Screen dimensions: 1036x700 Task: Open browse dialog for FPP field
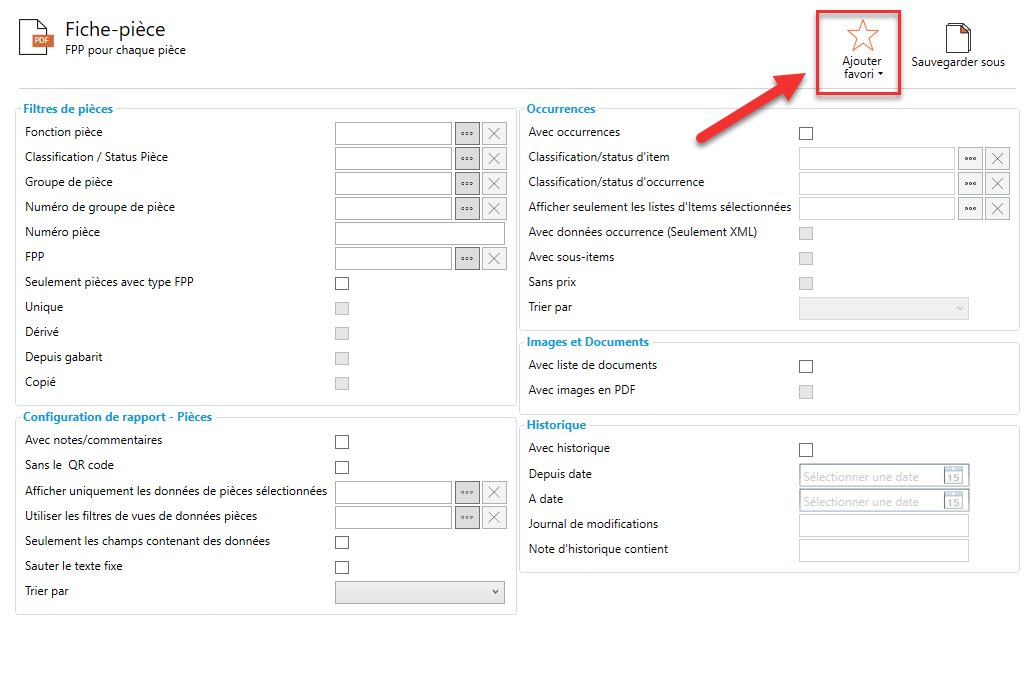coord(467,259)
